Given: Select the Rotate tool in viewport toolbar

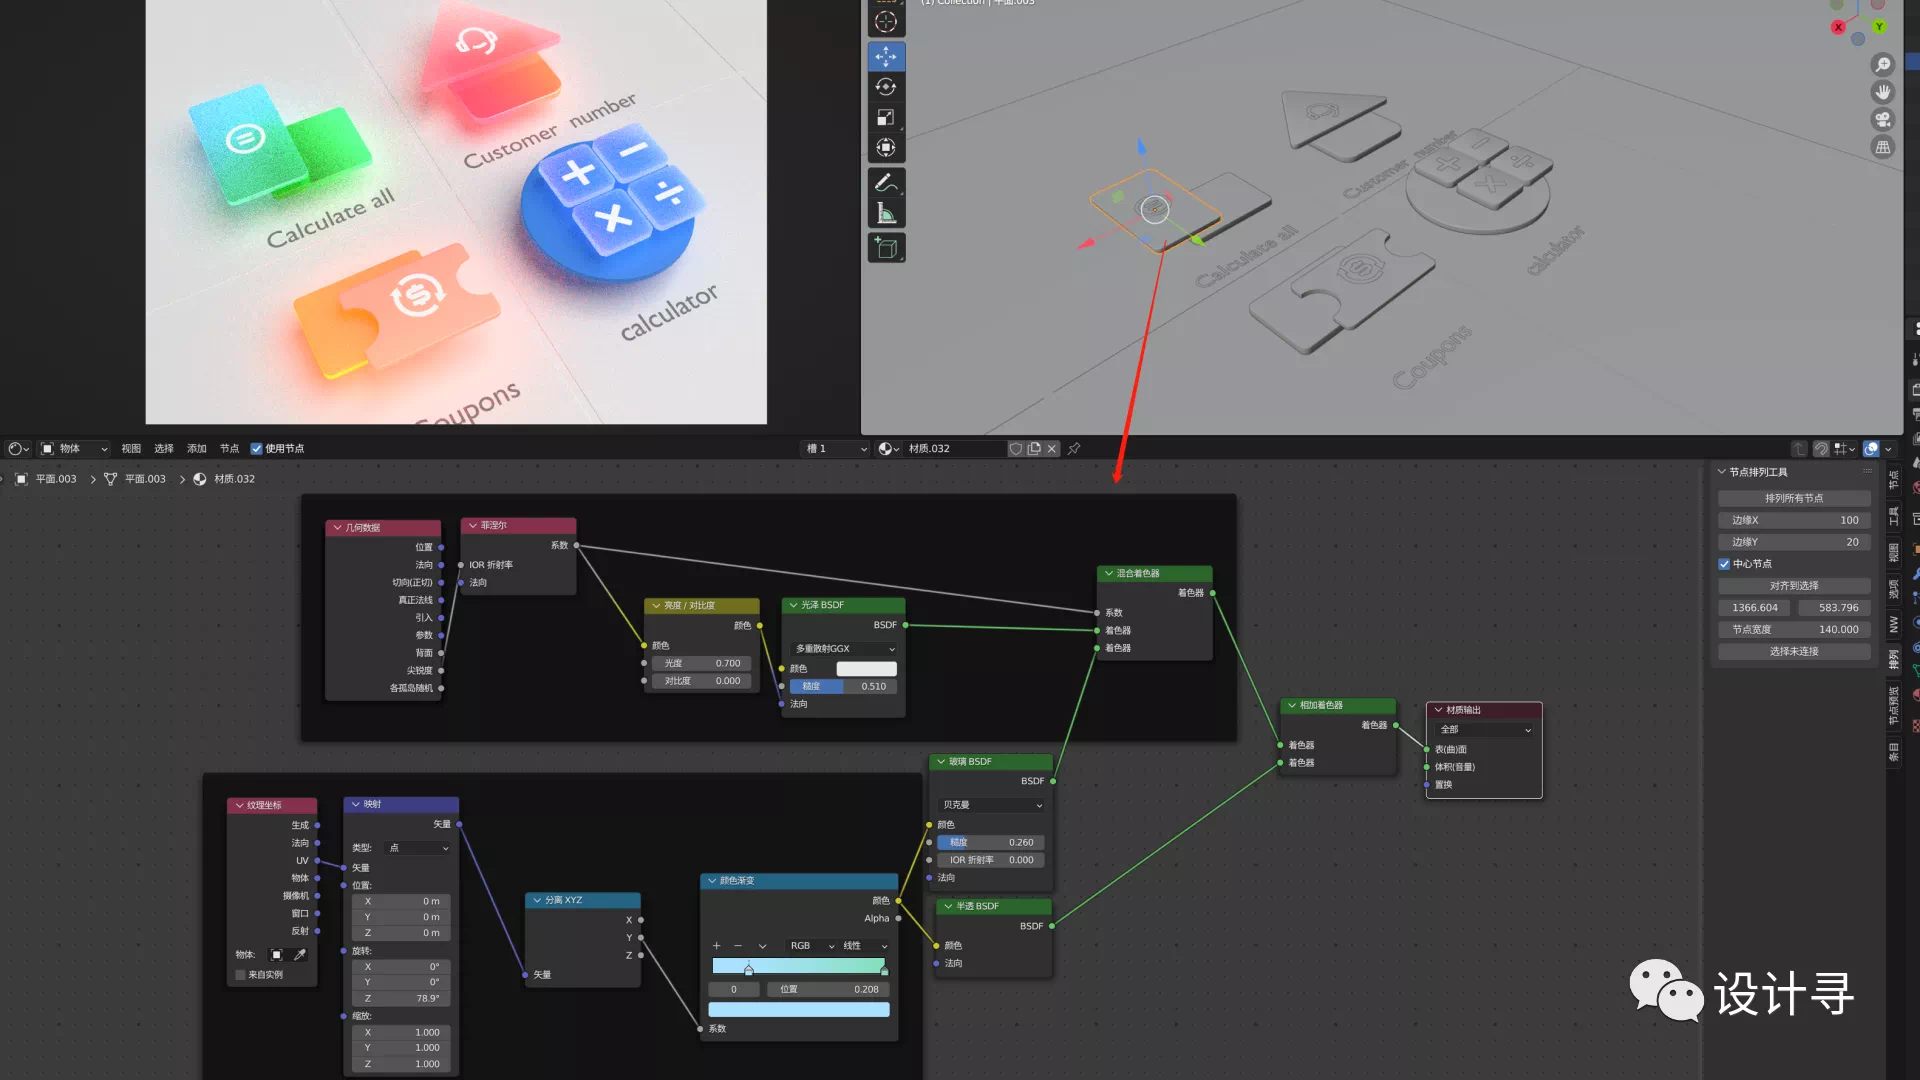Looking at the screenshot, I should coord(886,88).
